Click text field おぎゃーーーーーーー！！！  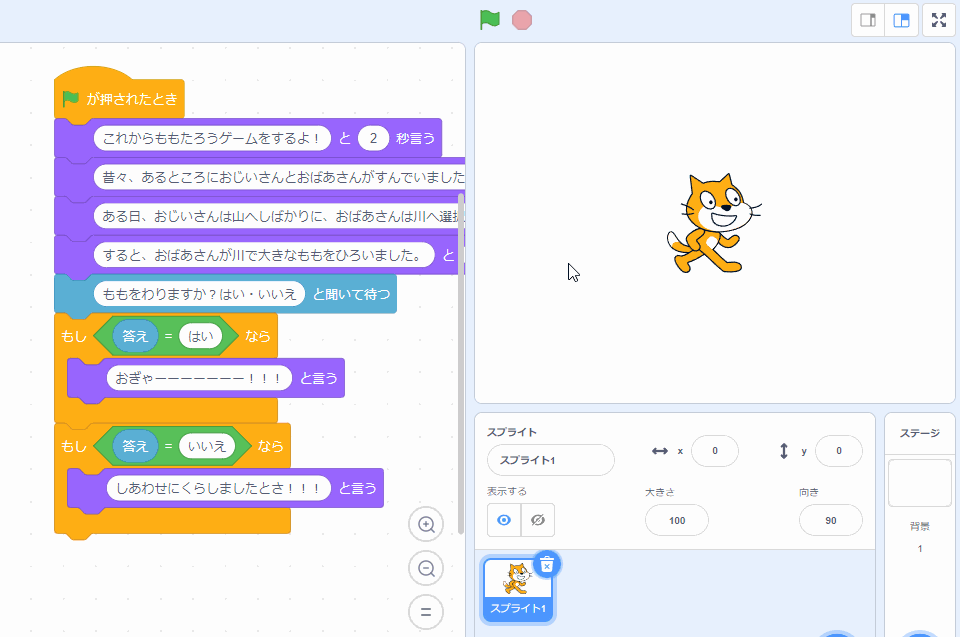(x=198, y=378)
